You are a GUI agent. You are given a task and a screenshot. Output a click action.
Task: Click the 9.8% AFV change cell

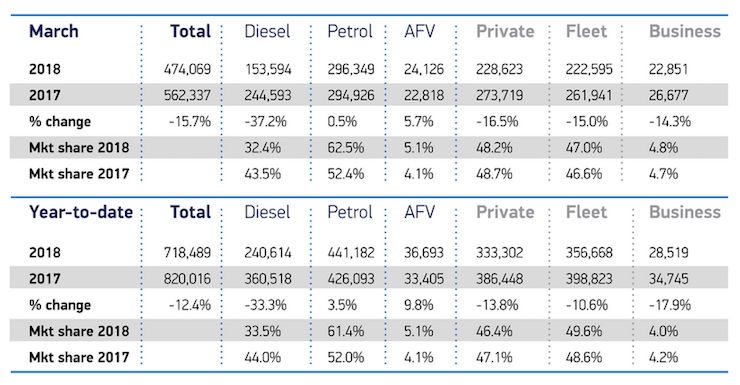click(418, 305)
